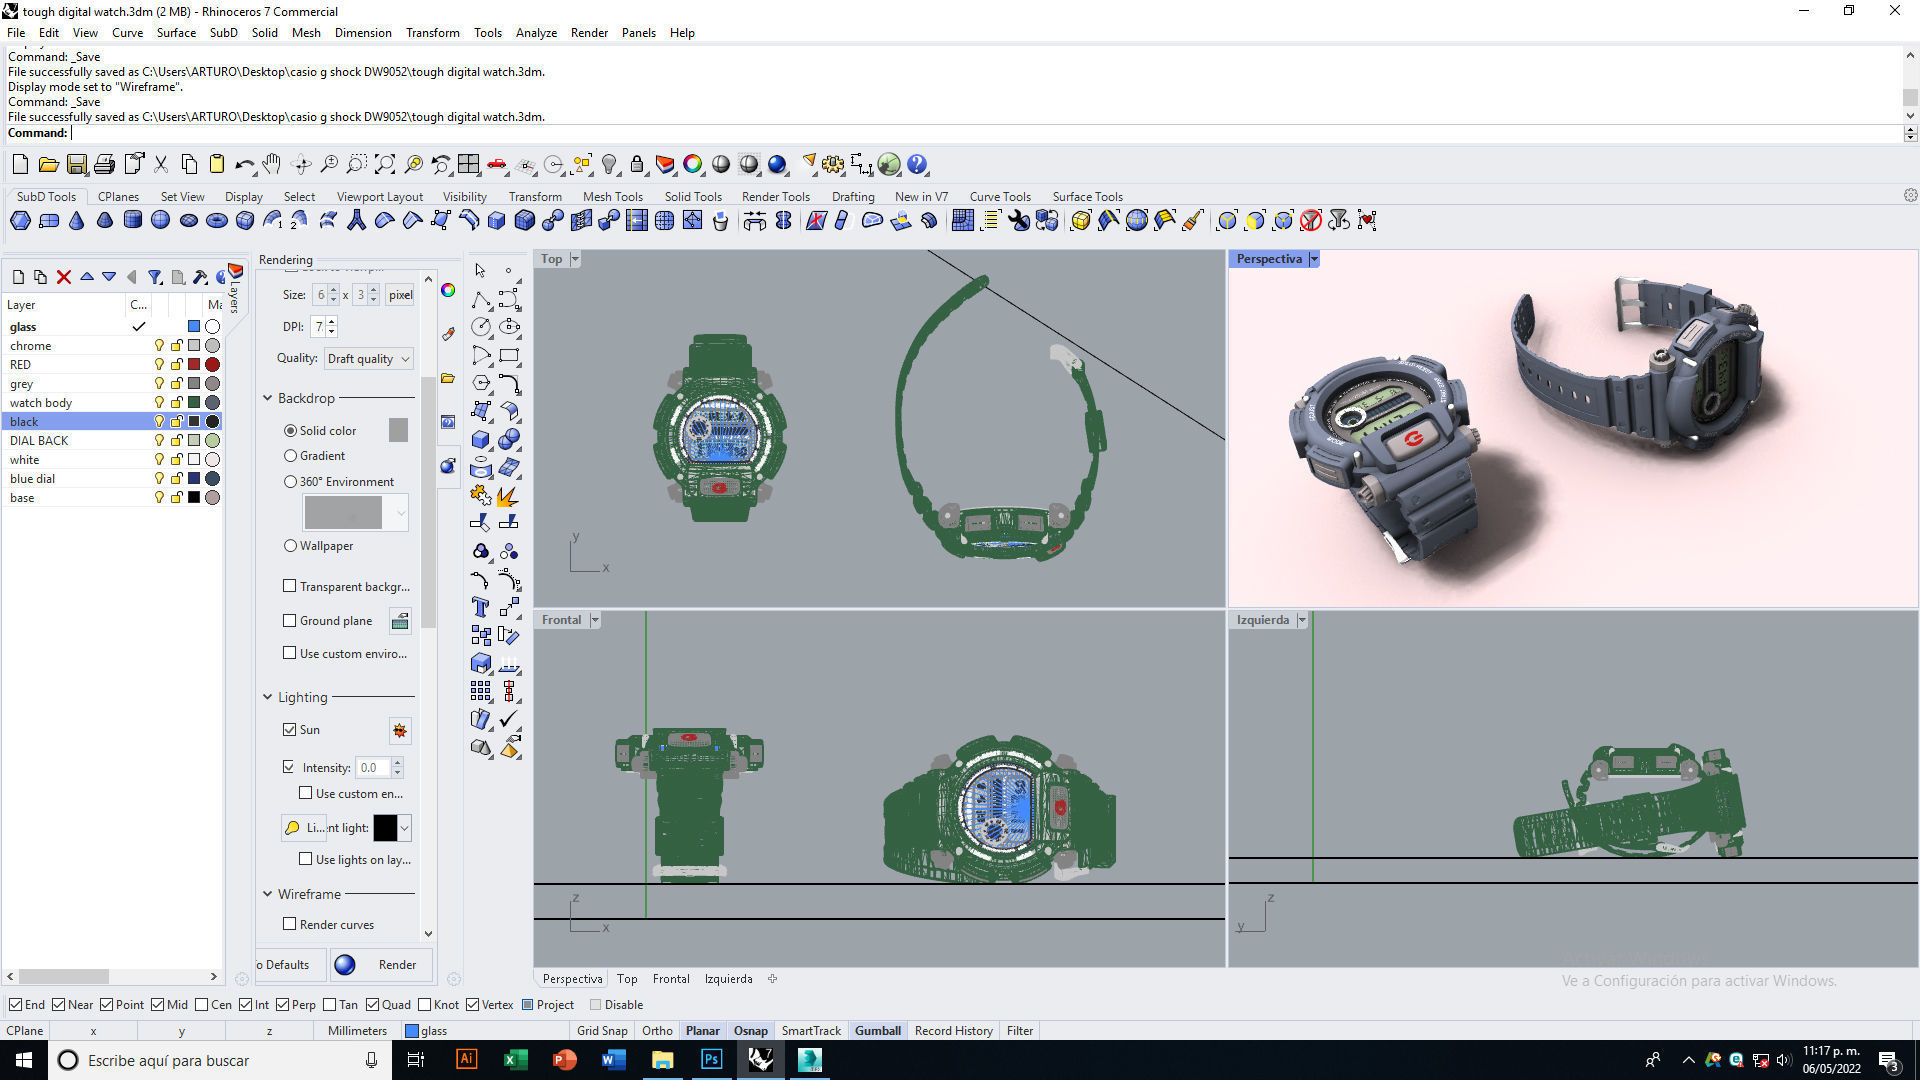This screenshot has width=1920, height=1080.
Task: Click the ground plane settings icon
Action: click(x=400, y=621)
